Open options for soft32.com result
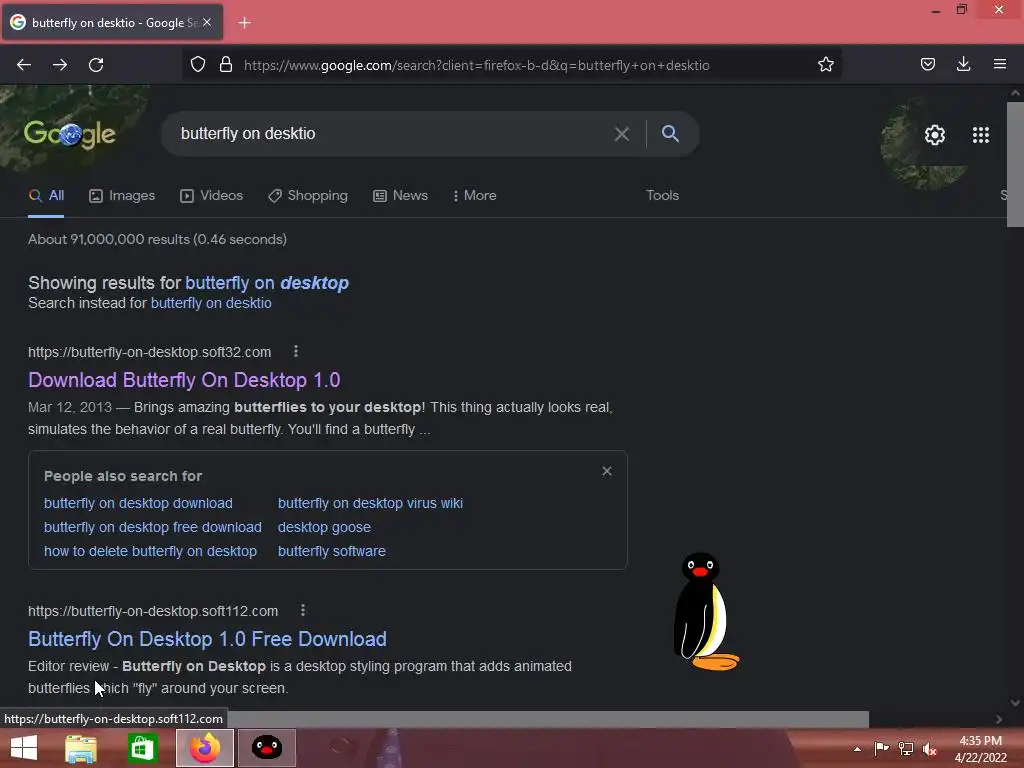The height and width of the screenshot is (768, 1024). tap(296, 351)
